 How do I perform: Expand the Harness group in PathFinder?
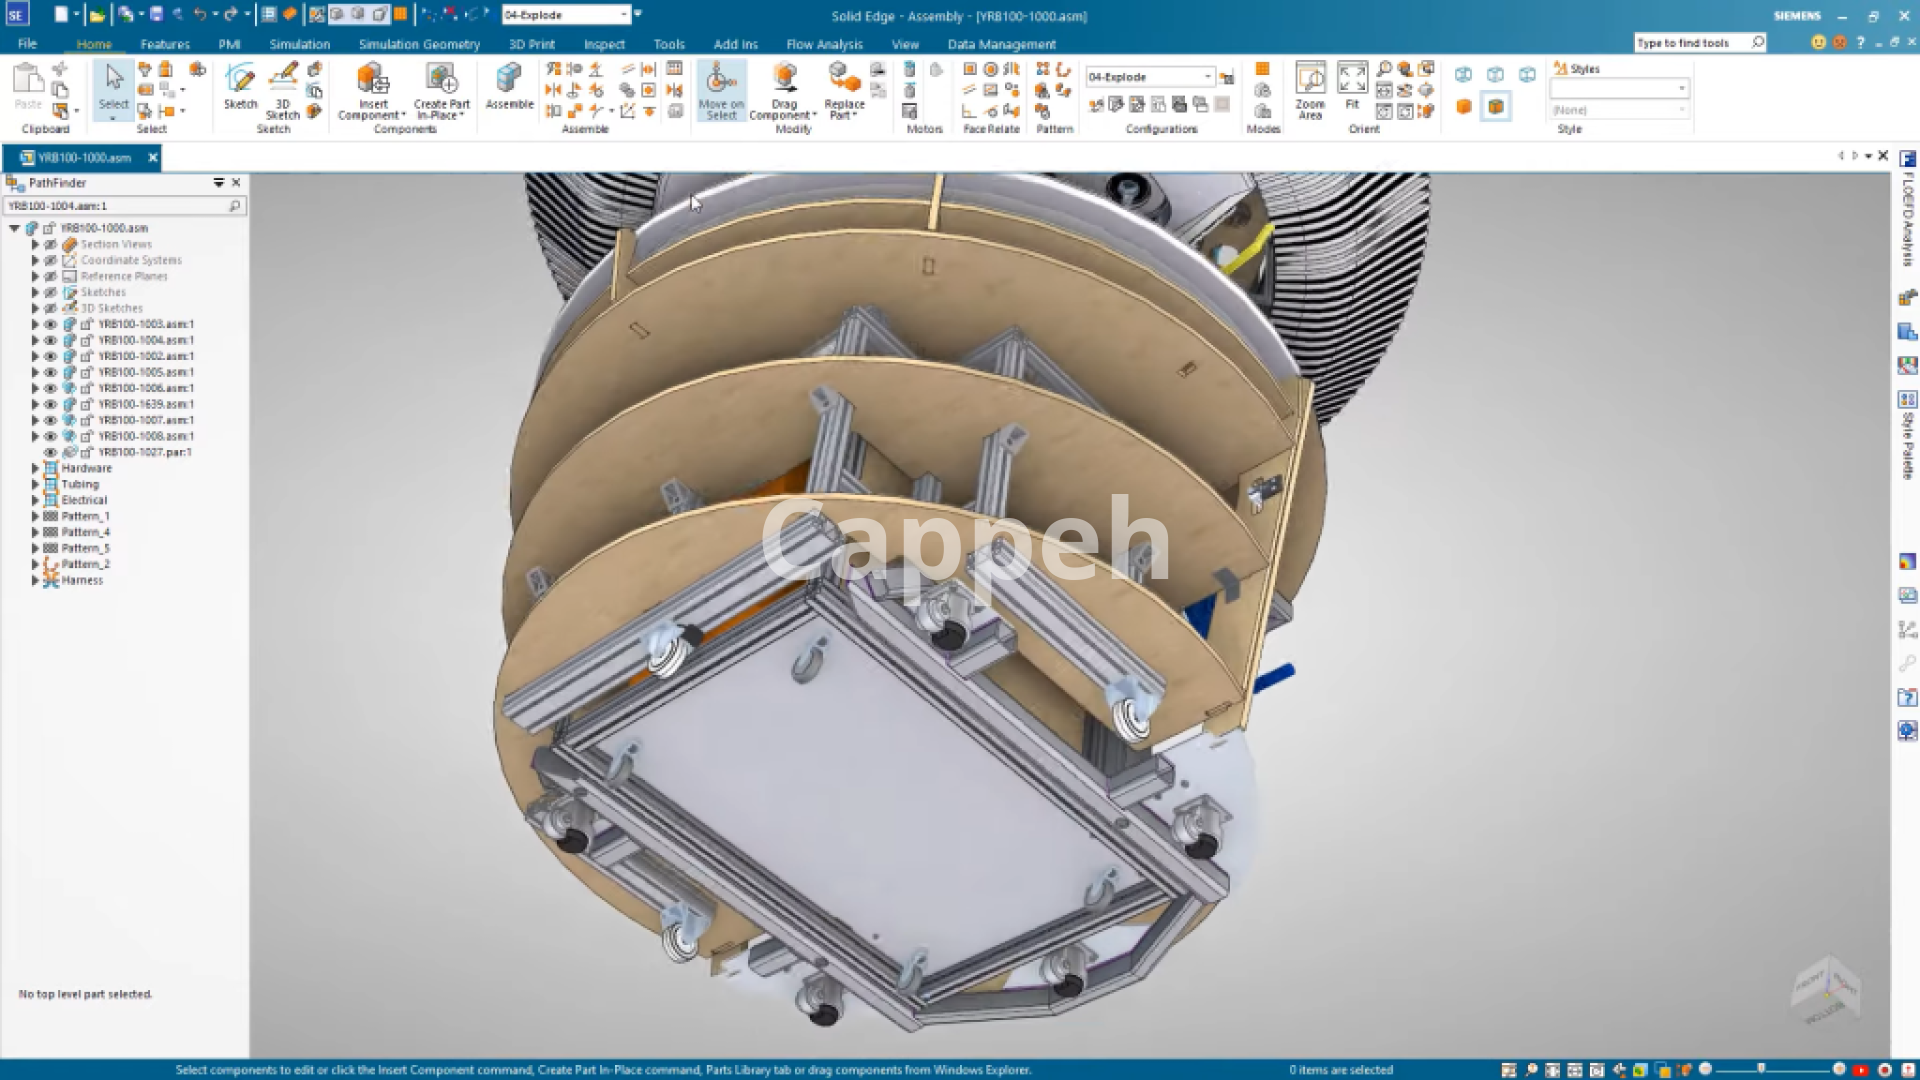(35, 580)
